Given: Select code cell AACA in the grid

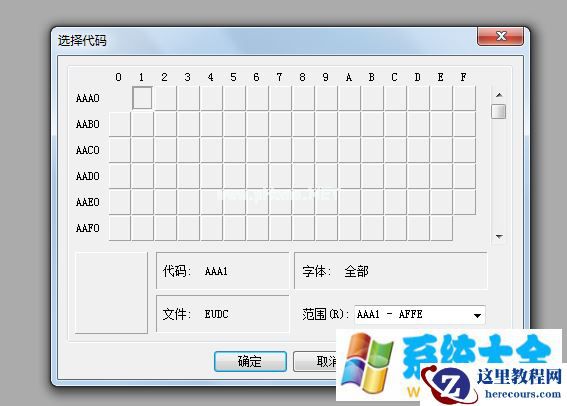Looking at the screenshot, I should point(349,150).
